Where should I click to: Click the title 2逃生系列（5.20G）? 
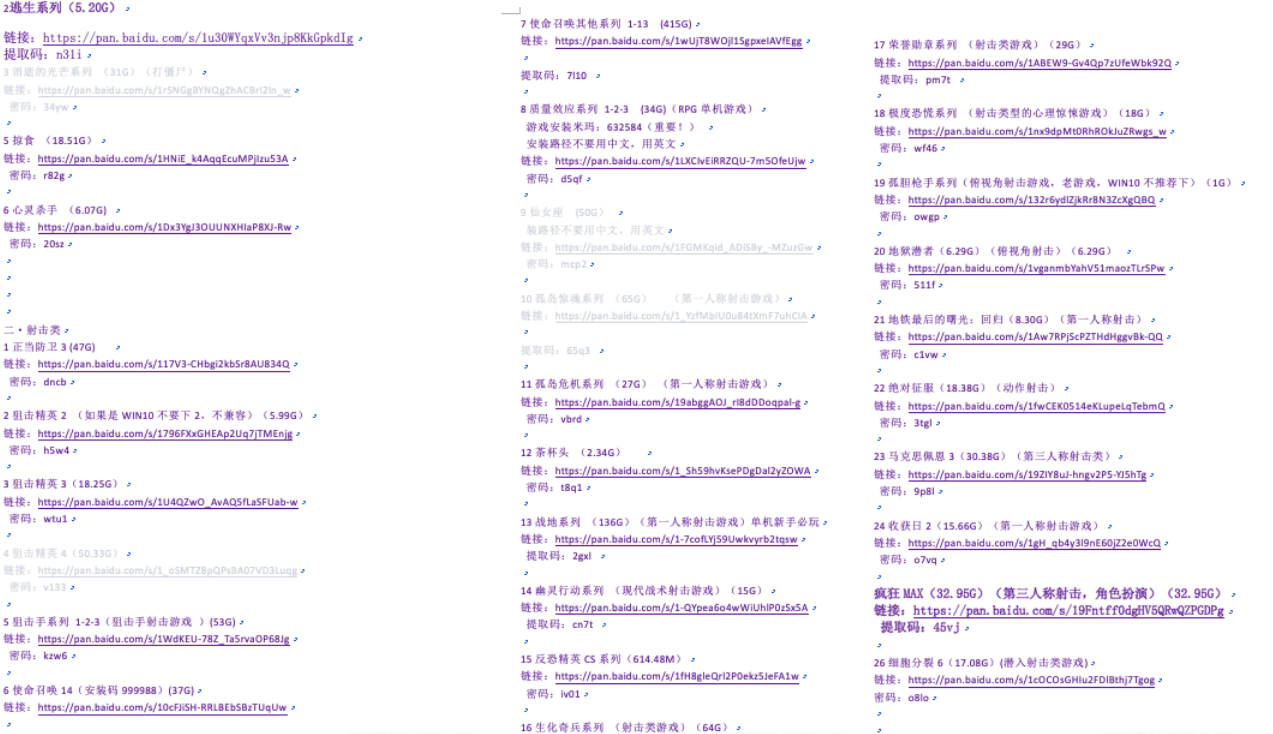coord(61,8)
